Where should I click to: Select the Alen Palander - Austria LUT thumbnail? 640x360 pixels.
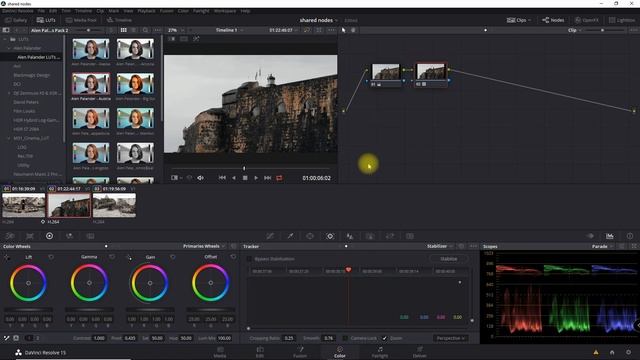coord(91,84)
